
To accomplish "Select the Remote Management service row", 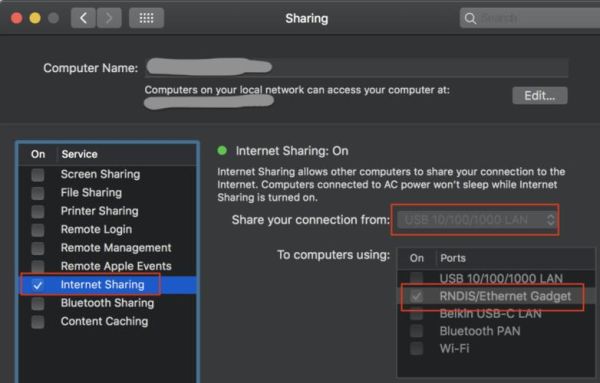I will 107,248.
